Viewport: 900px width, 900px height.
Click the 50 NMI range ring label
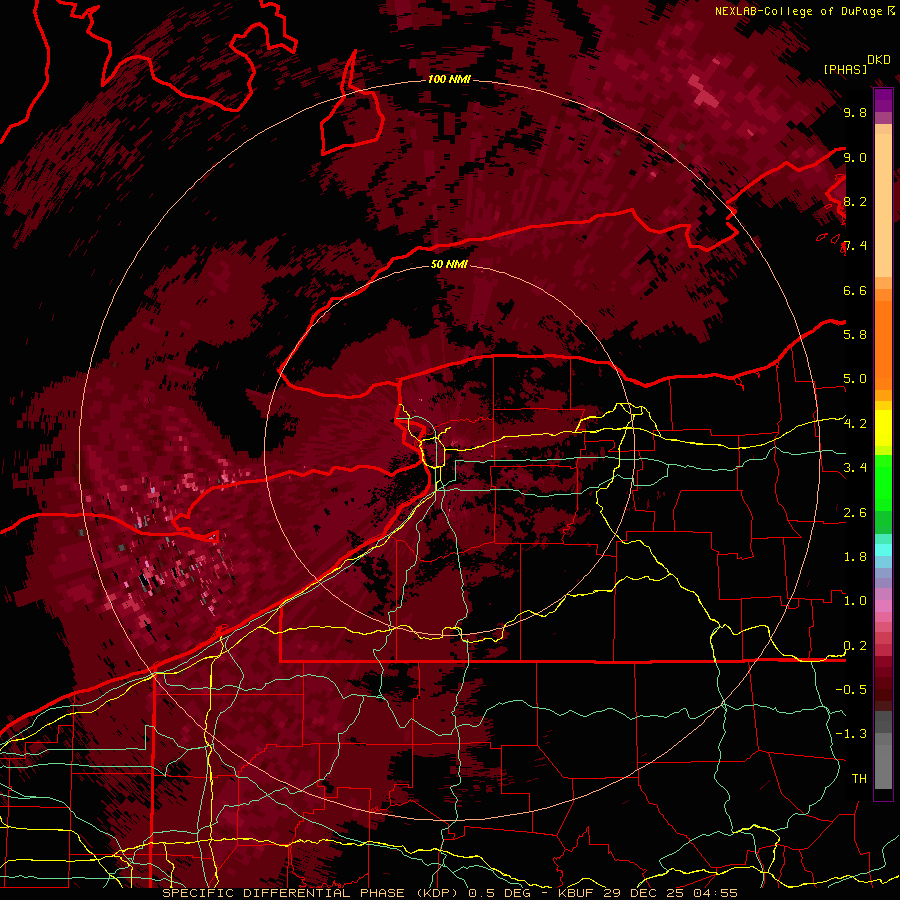coord(449,264)
